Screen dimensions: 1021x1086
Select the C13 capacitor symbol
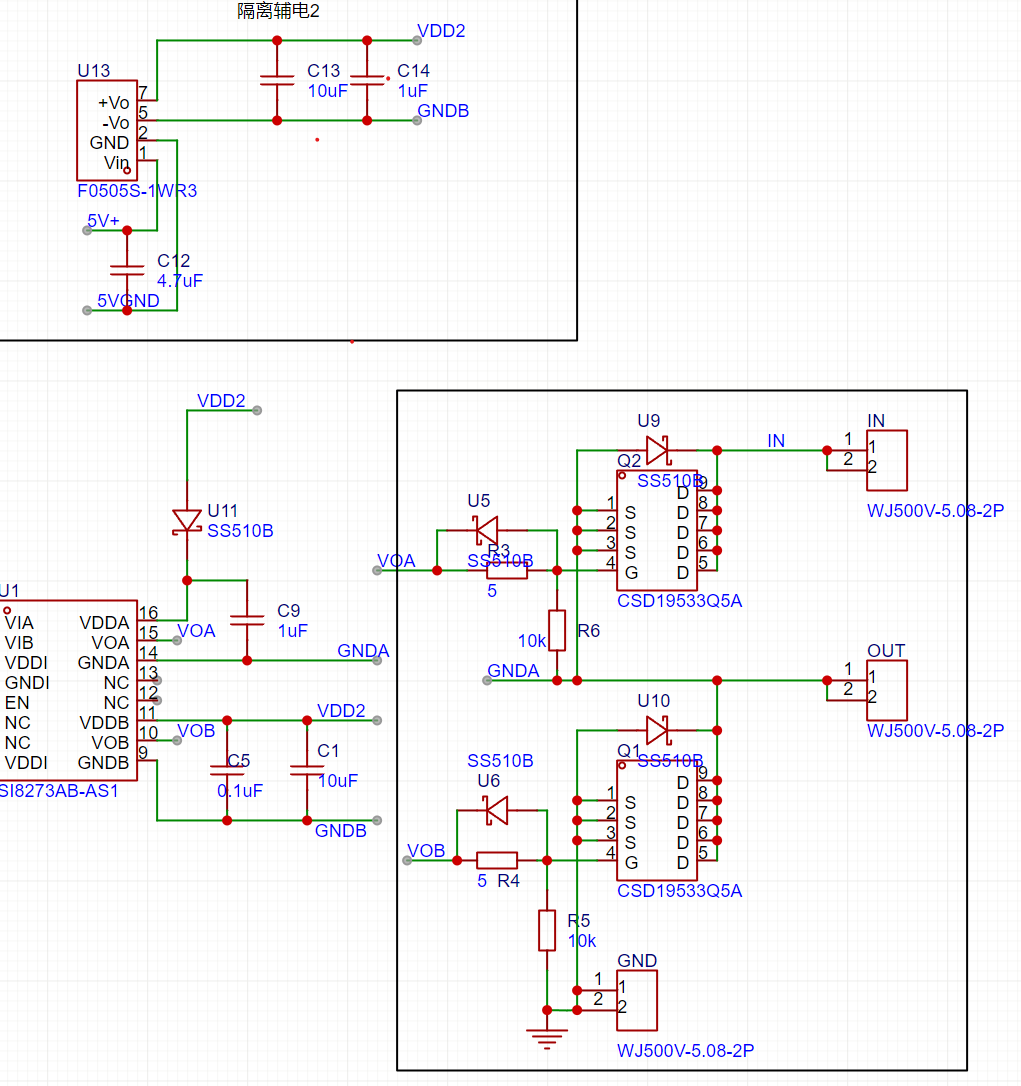(x=277, y=80)
